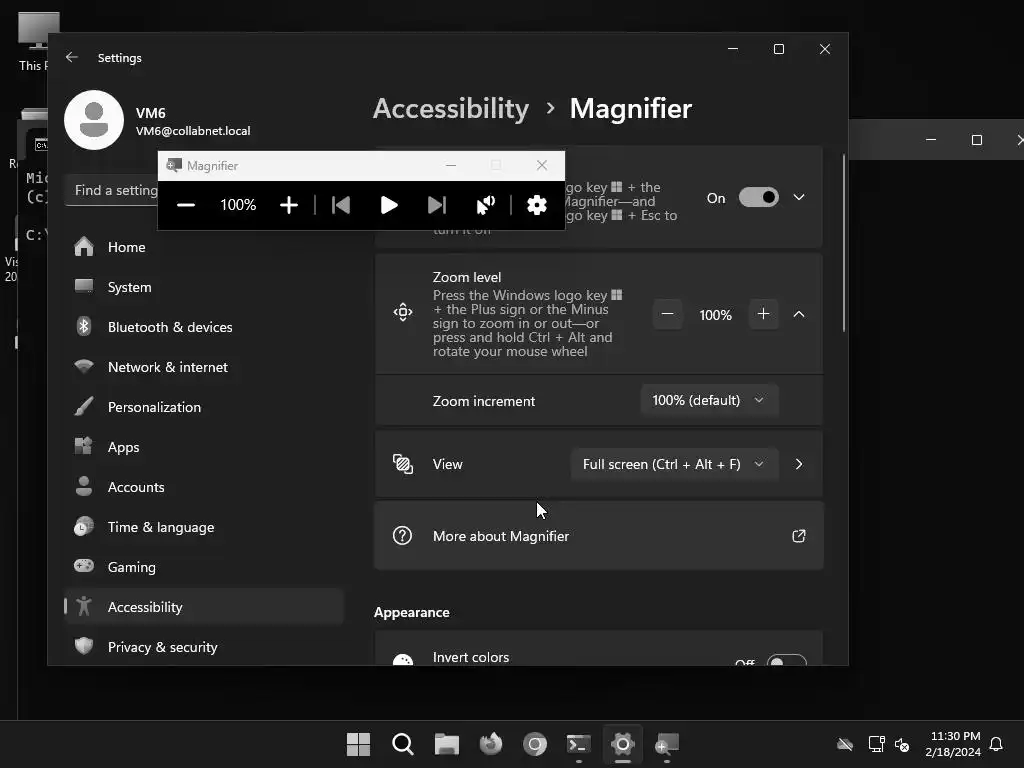The width and height of the screenshot is (1024, 768).
Task: Click the cloud sync tray icon
Action: pos(845,744)
